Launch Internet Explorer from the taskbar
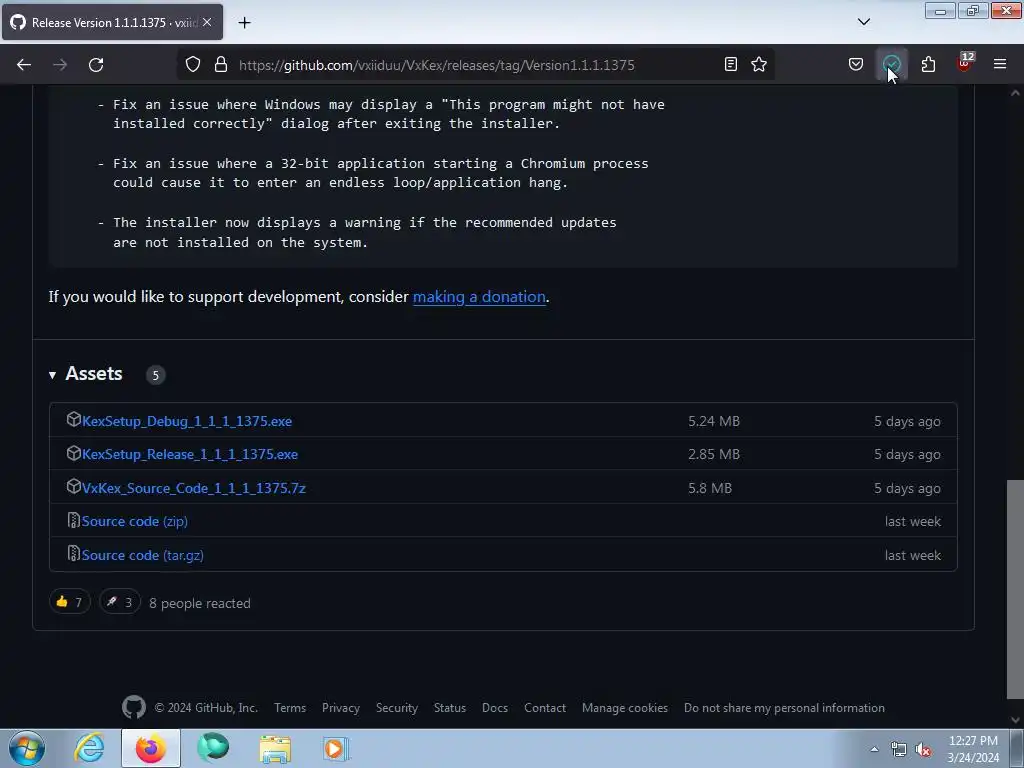Image resolution: width=1024 pixels, height=768 pixels. point(89,748)
